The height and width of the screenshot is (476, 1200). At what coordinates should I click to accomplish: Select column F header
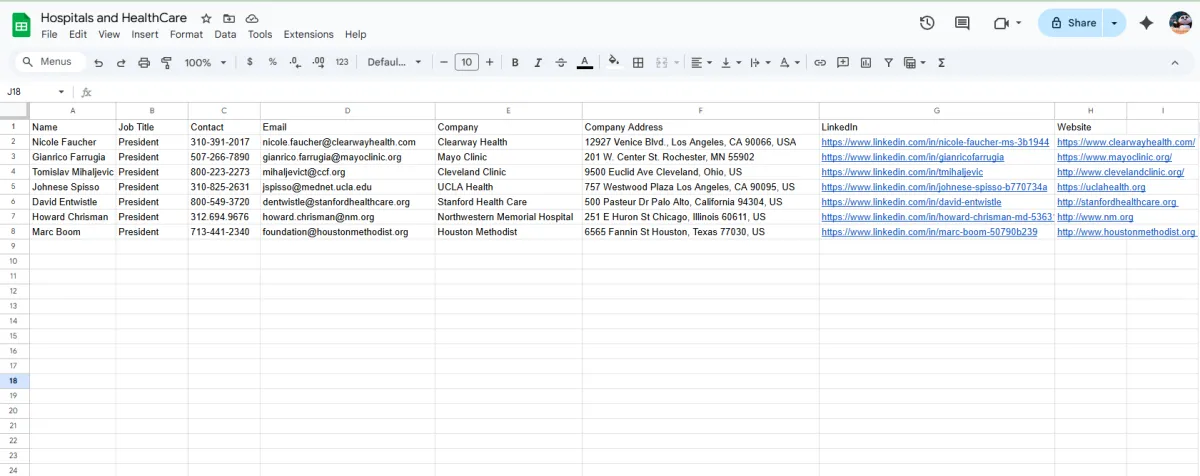[x=700, y=110]
